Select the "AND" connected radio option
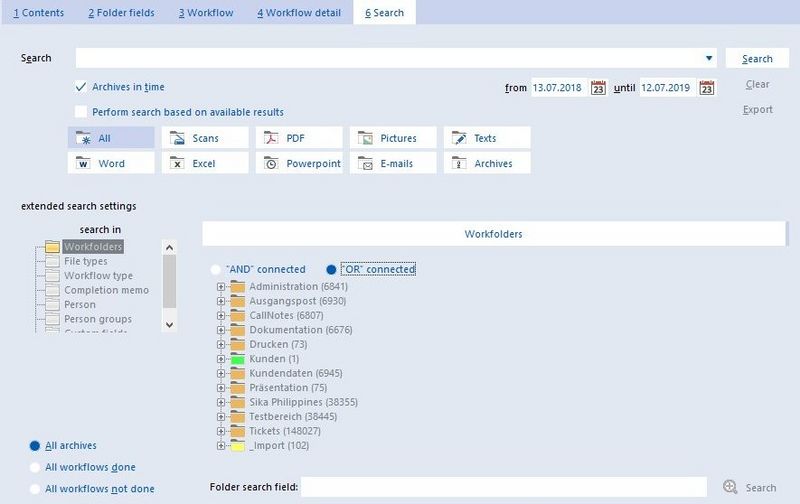 [x=217, y=269]
